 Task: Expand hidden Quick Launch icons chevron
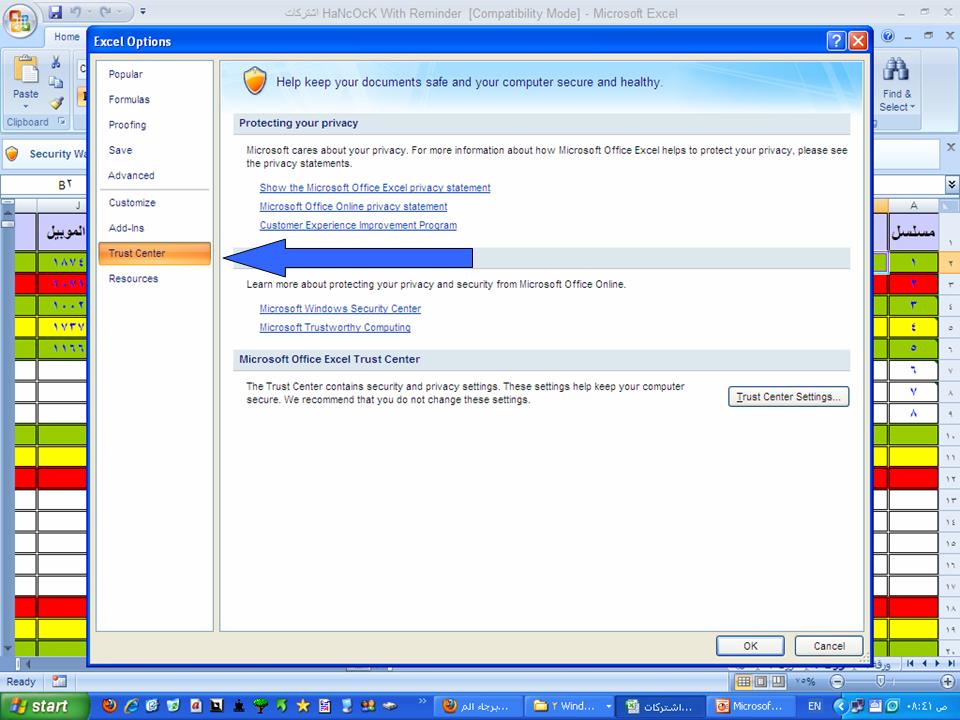click(x=422, y=701)
